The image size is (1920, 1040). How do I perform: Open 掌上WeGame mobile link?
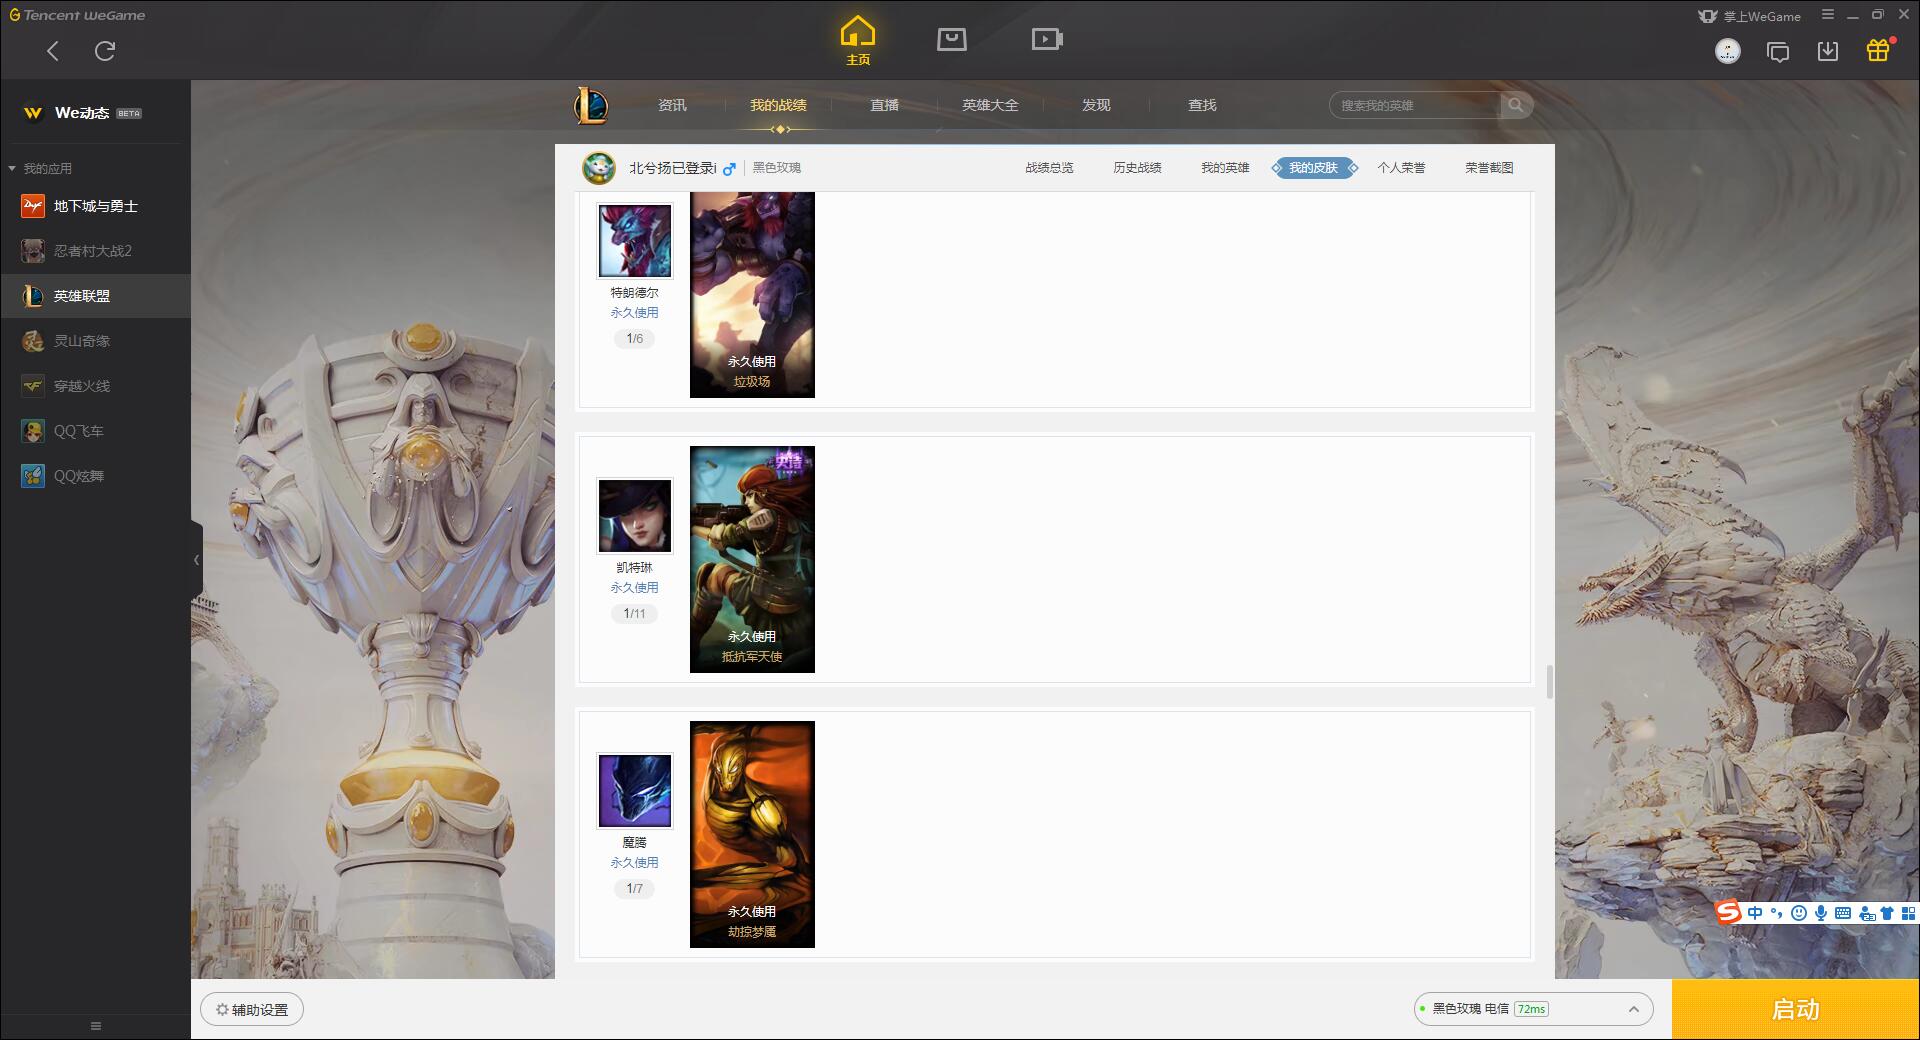pos(1750,16)
